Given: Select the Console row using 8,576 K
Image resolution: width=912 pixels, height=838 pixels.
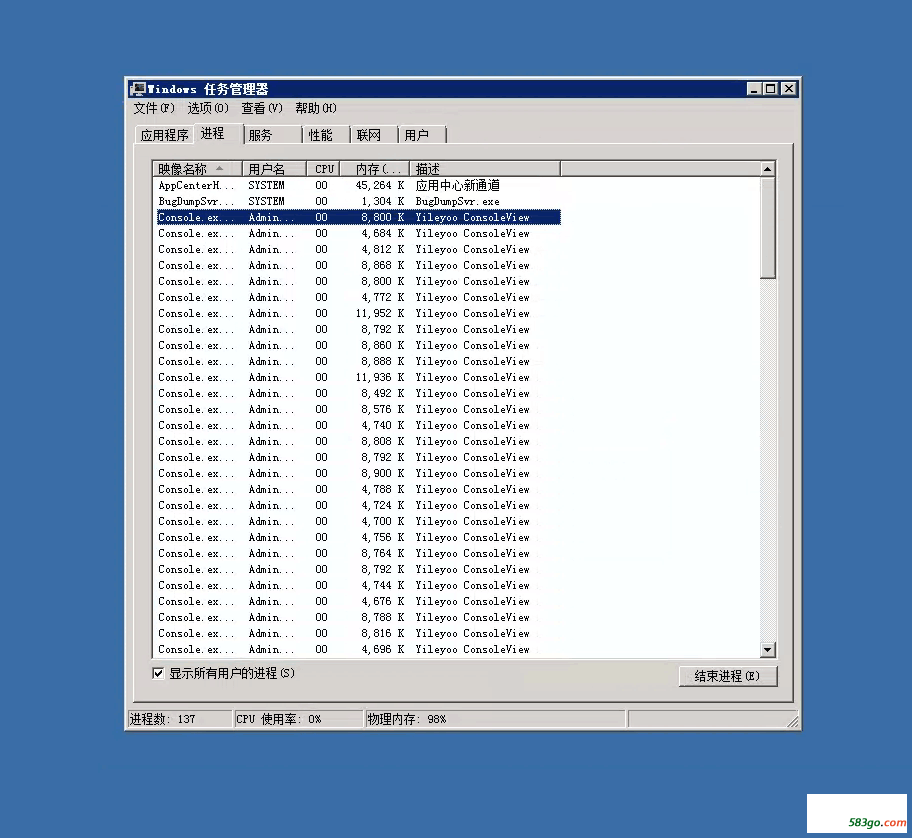Looking at the screenshot, I should [359, 409].
